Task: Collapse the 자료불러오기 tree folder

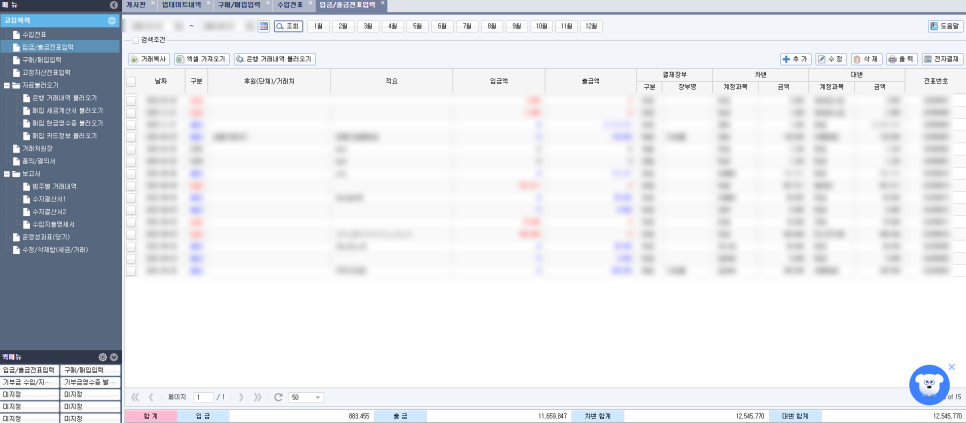Action: tap(7, 85)
